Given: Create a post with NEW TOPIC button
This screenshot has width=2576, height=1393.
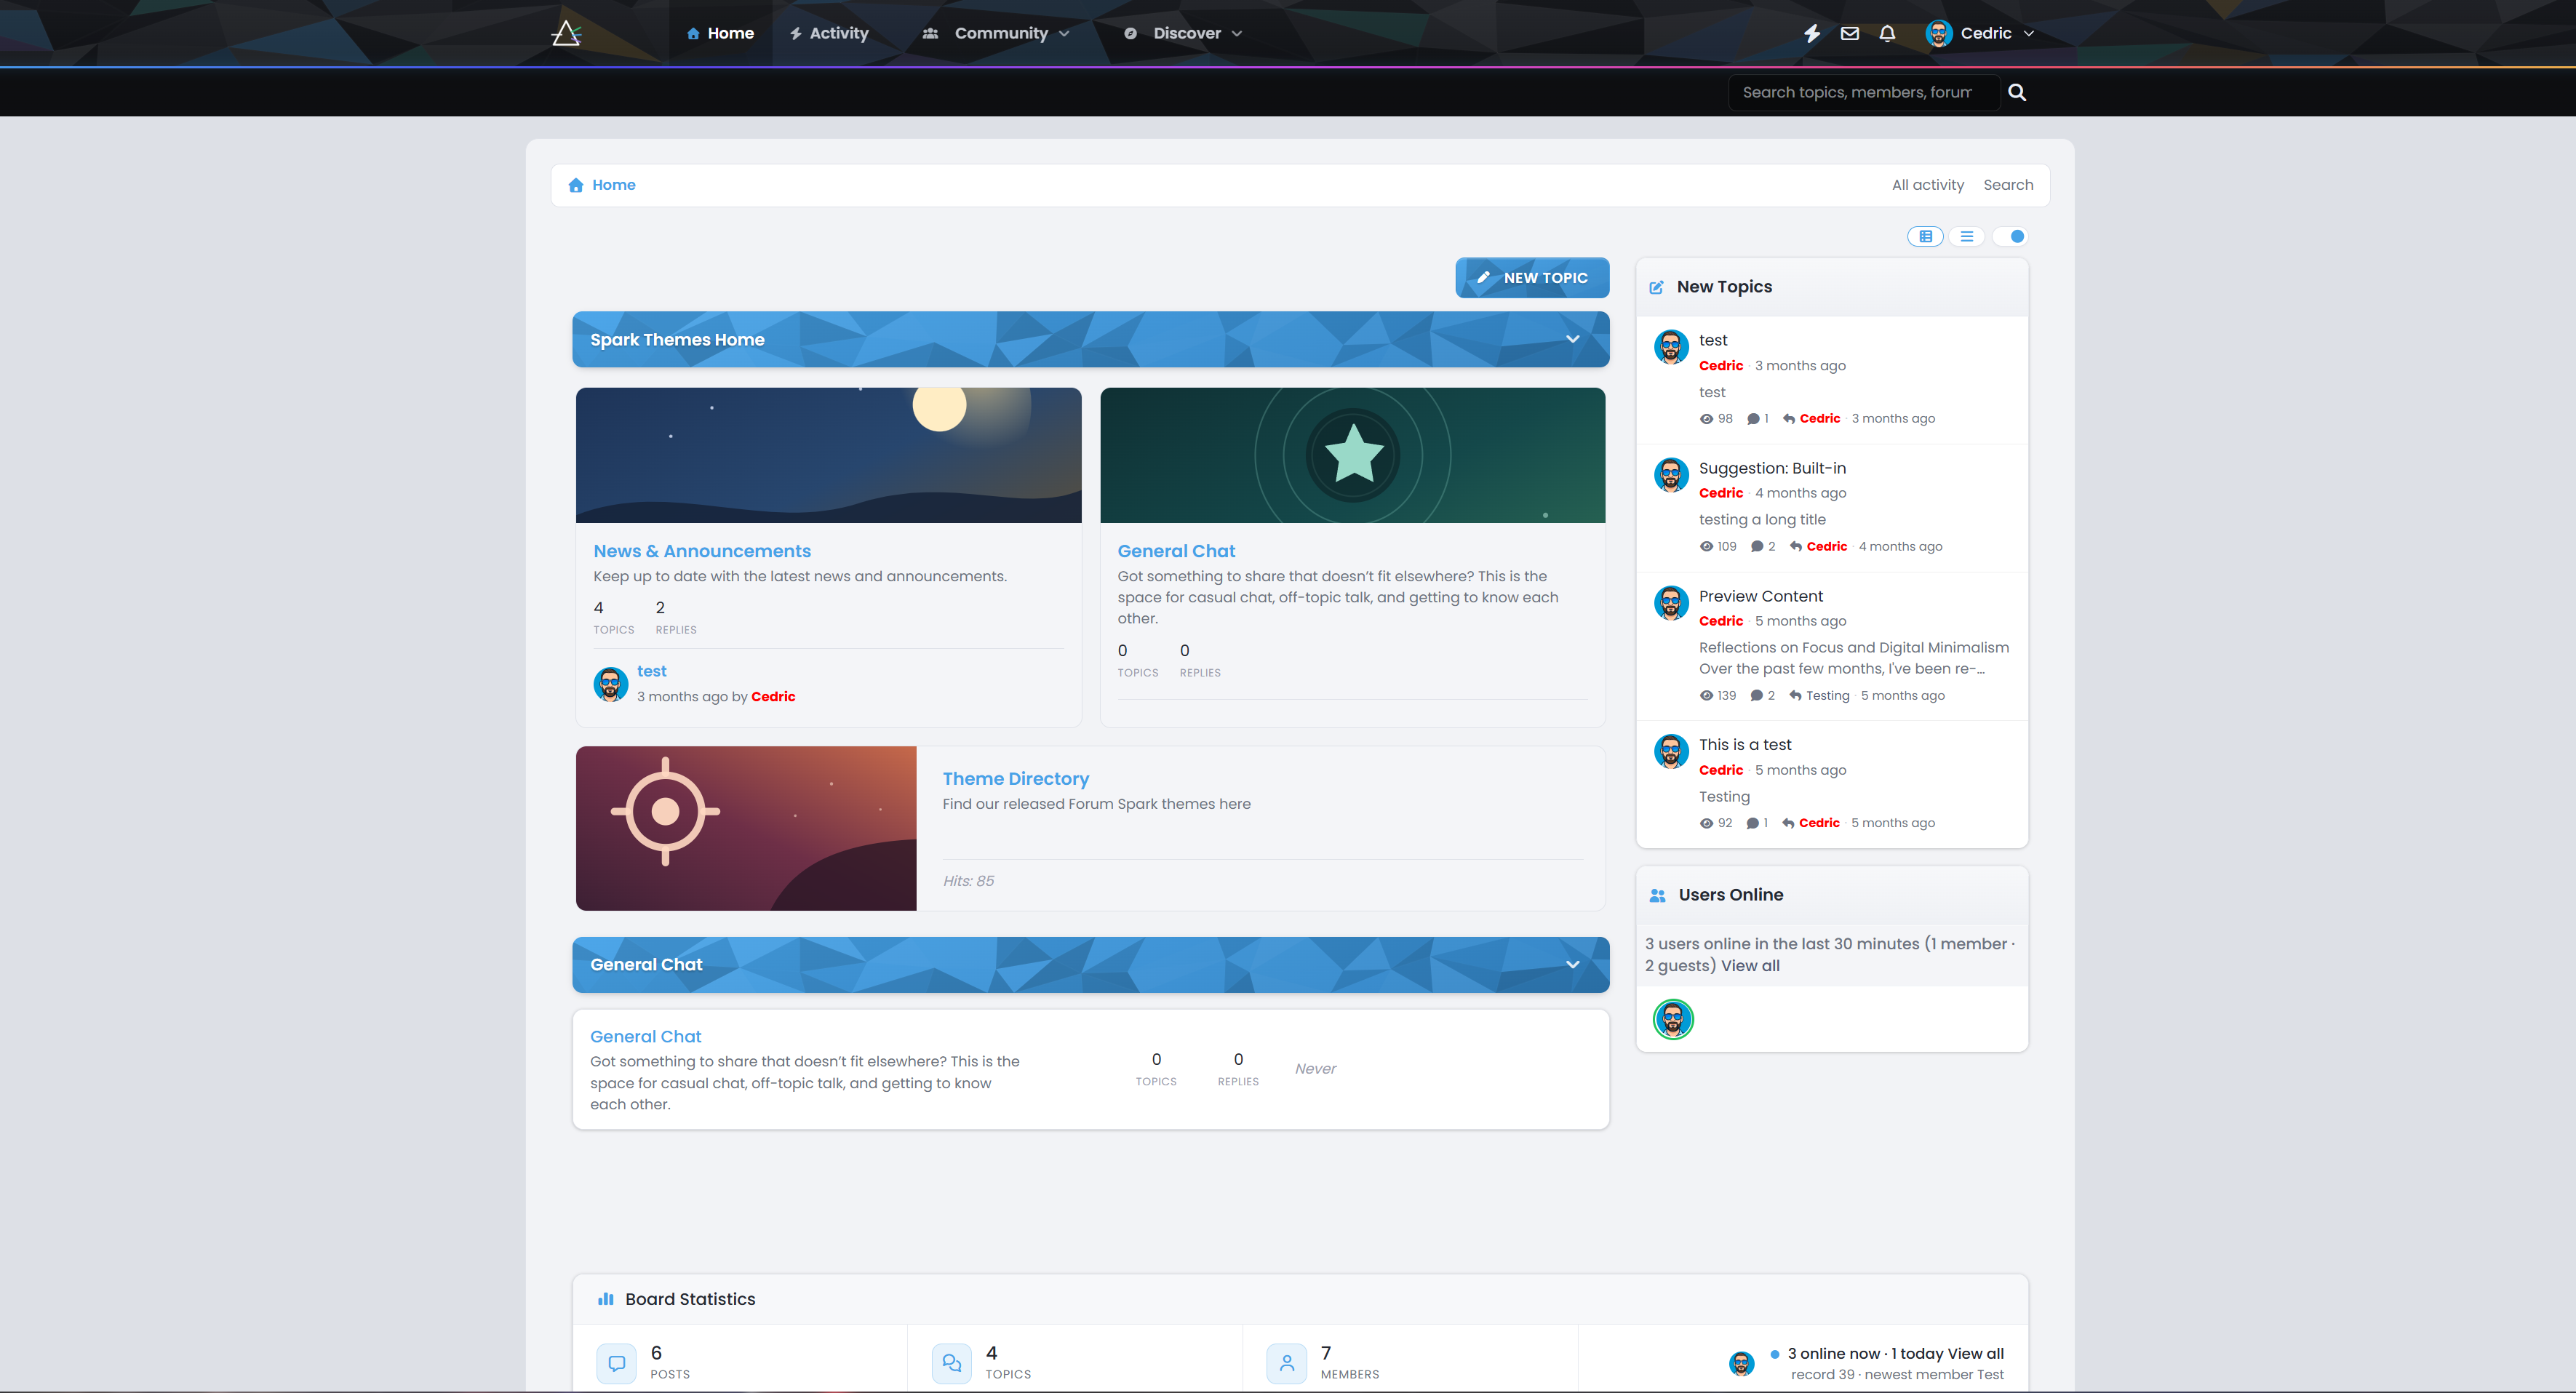Looking at the screenshot, I should coord(1532,278).
